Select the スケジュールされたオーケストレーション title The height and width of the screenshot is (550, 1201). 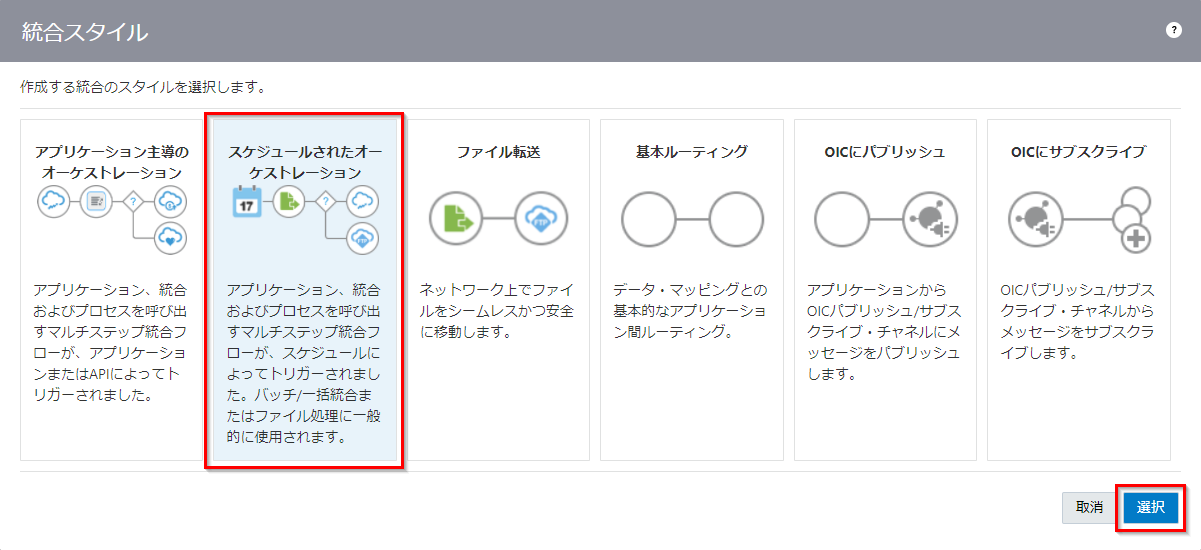pos(306,162)
